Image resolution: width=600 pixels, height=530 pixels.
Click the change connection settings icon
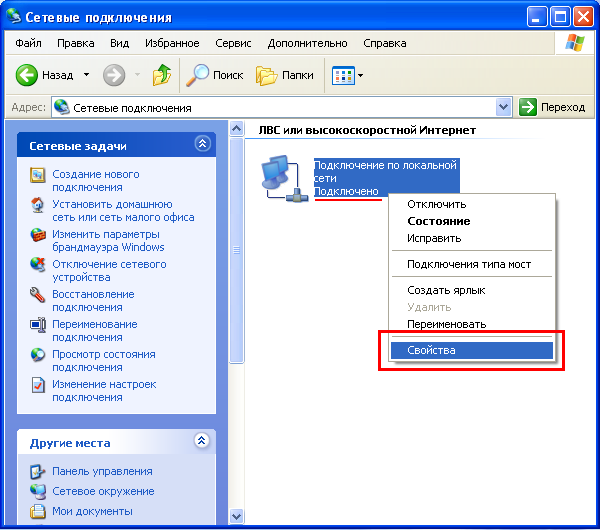[x=38, y=385]
